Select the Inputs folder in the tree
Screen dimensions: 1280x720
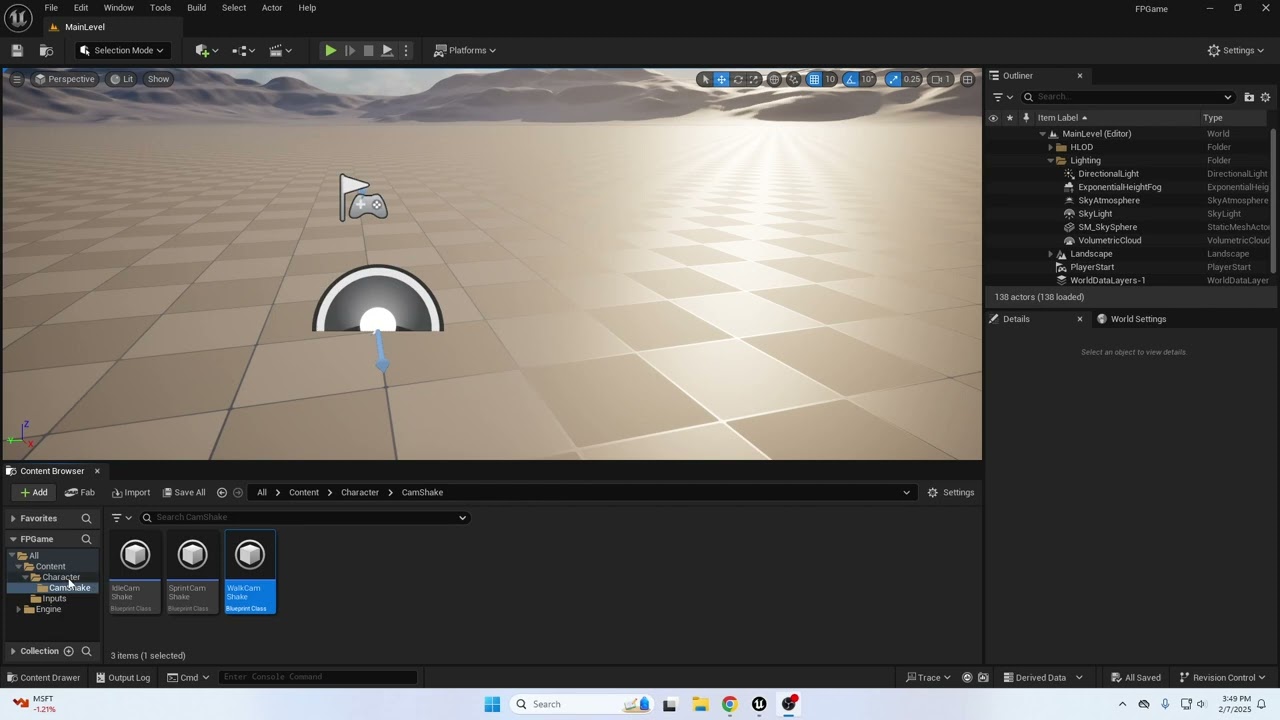[x=54, y=598]
